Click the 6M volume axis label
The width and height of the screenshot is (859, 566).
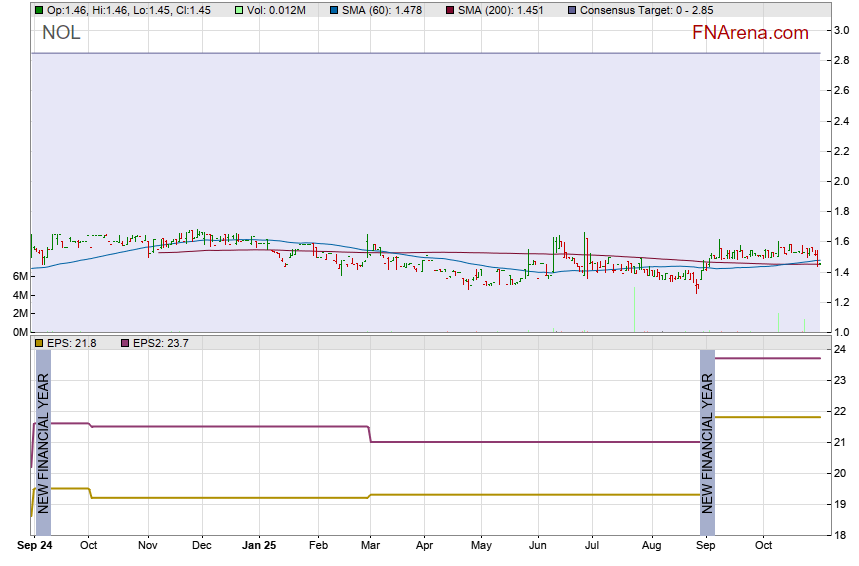point(20,276)
